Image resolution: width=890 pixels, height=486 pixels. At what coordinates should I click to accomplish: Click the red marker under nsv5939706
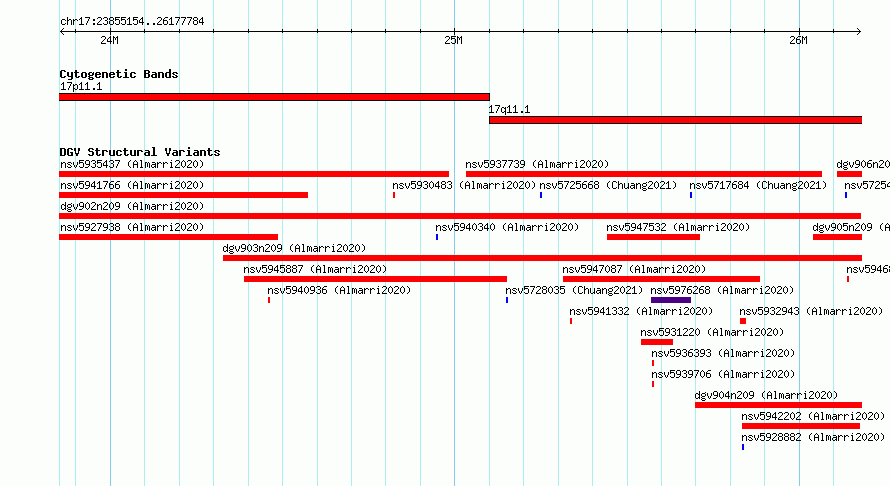[x=653, y=384]
